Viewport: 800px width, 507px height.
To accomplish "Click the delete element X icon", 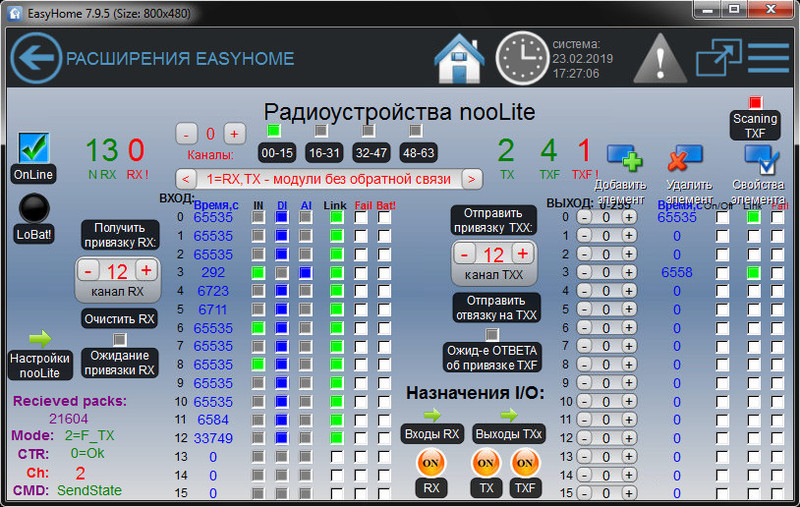I will coord(685,158).
